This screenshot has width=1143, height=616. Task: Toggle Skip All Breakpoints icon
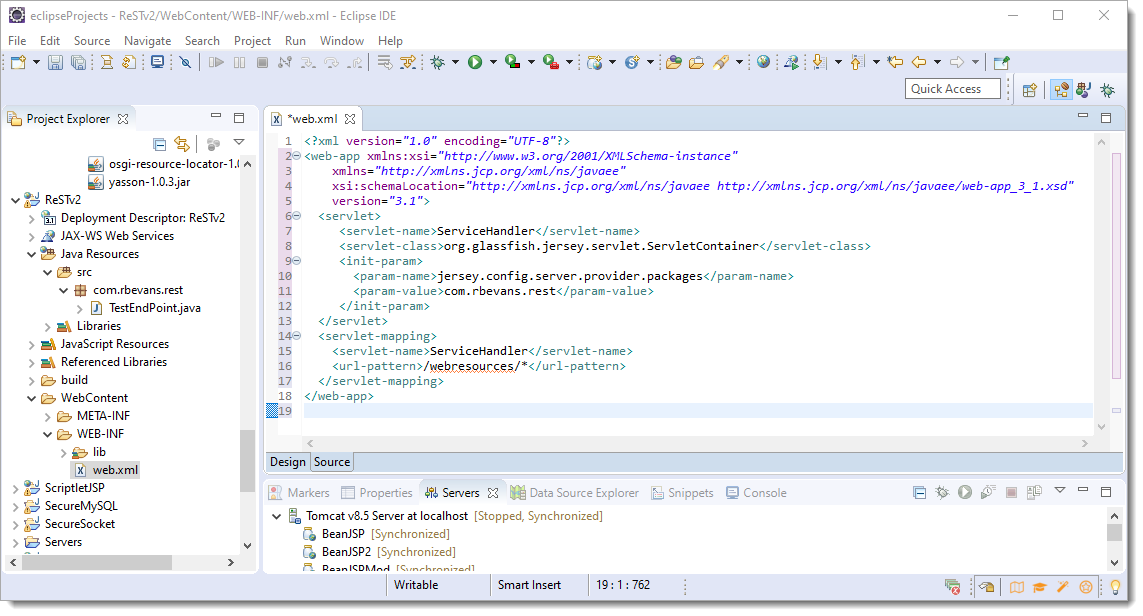186,63
